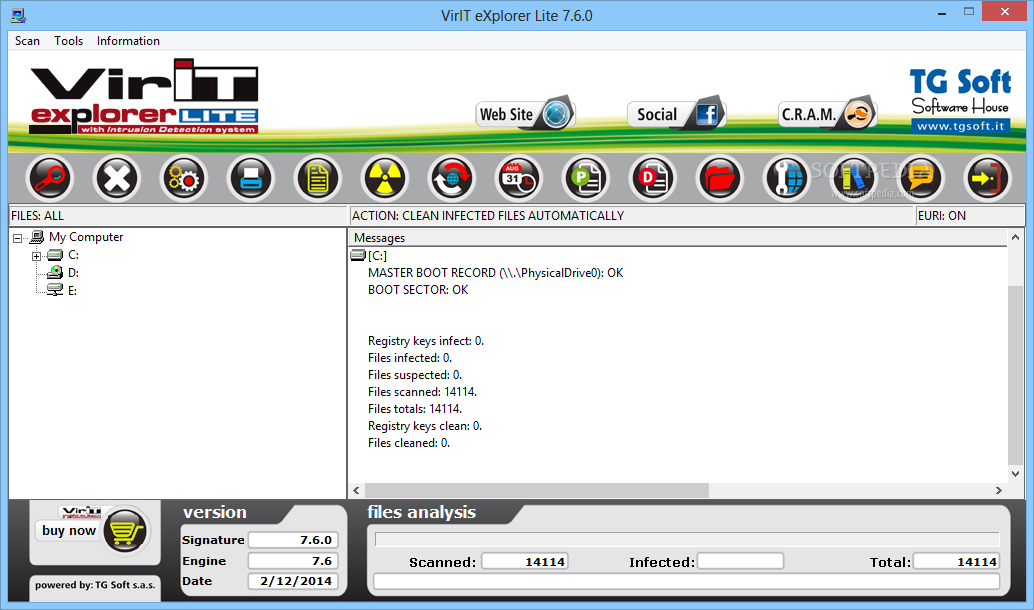Stop the scan with the white X icon
1034x610 pixels.
[x=117, y=178]
